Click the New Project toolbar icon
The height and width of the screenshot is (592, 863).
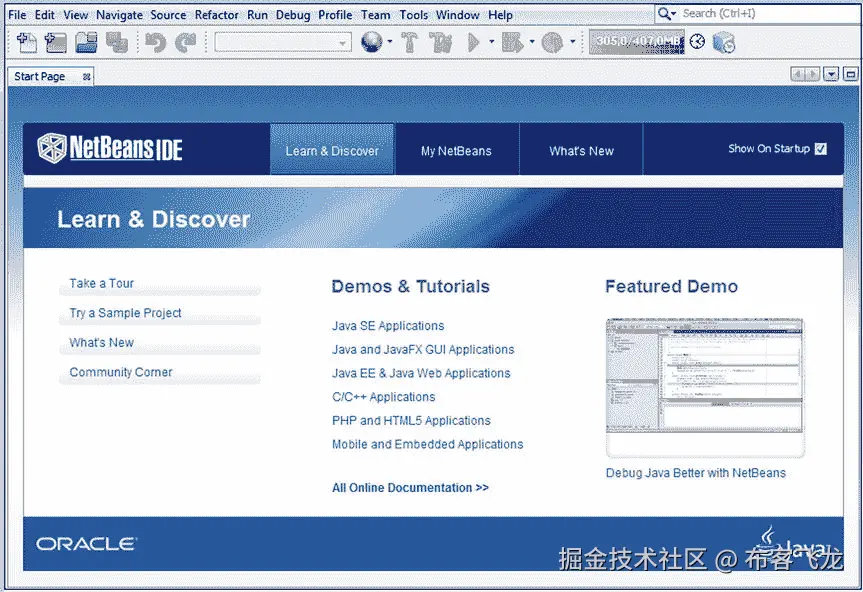pos(55,42)
